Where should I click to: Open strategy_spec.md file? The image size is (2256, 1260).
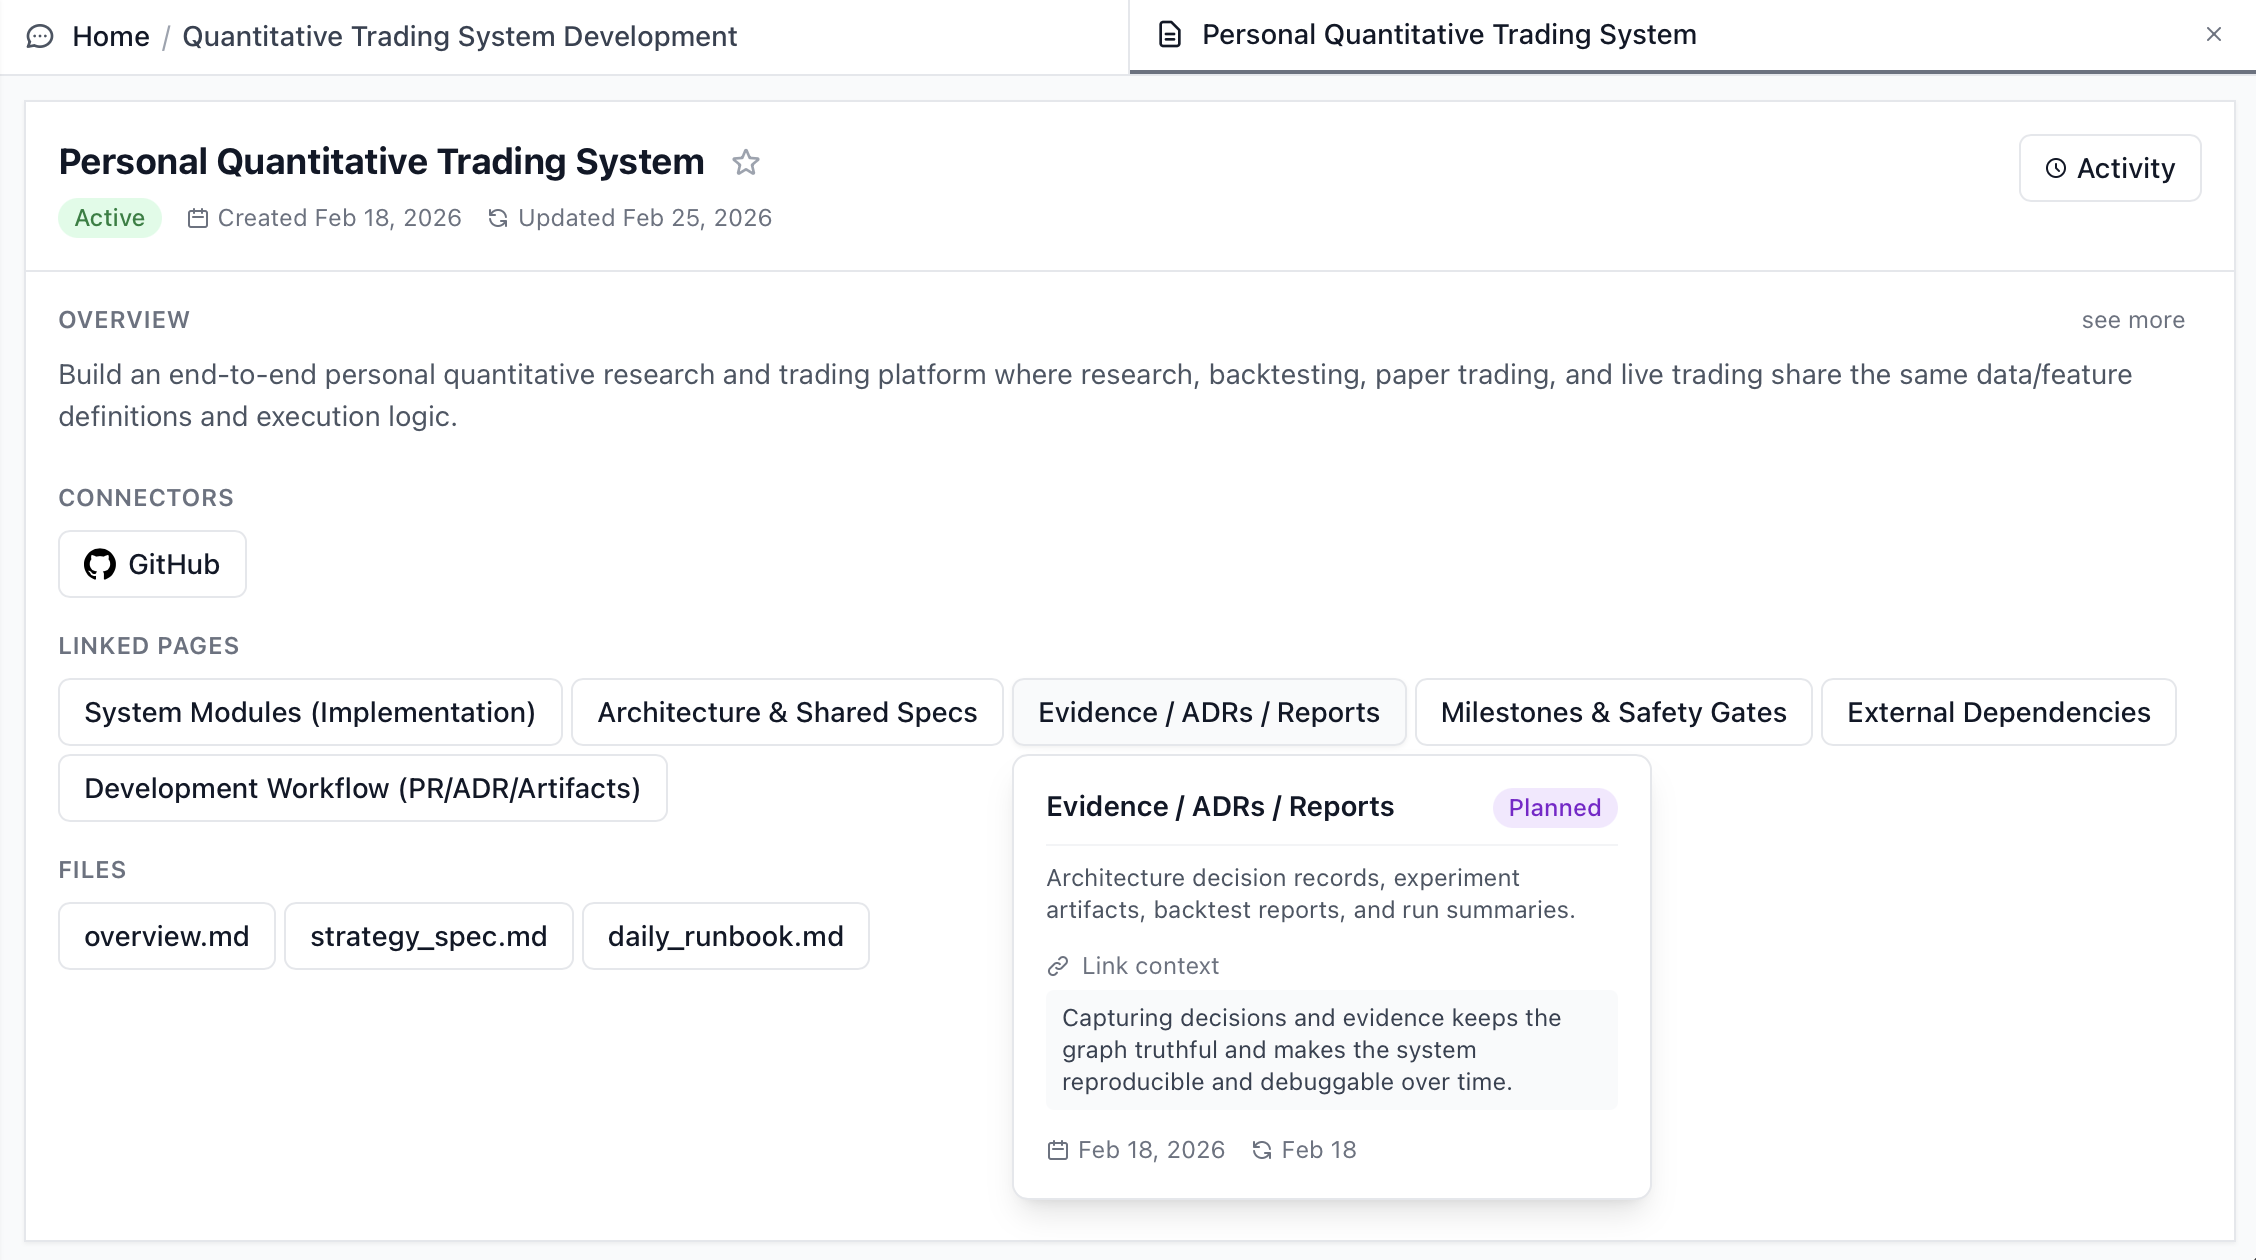pos(428,936)
